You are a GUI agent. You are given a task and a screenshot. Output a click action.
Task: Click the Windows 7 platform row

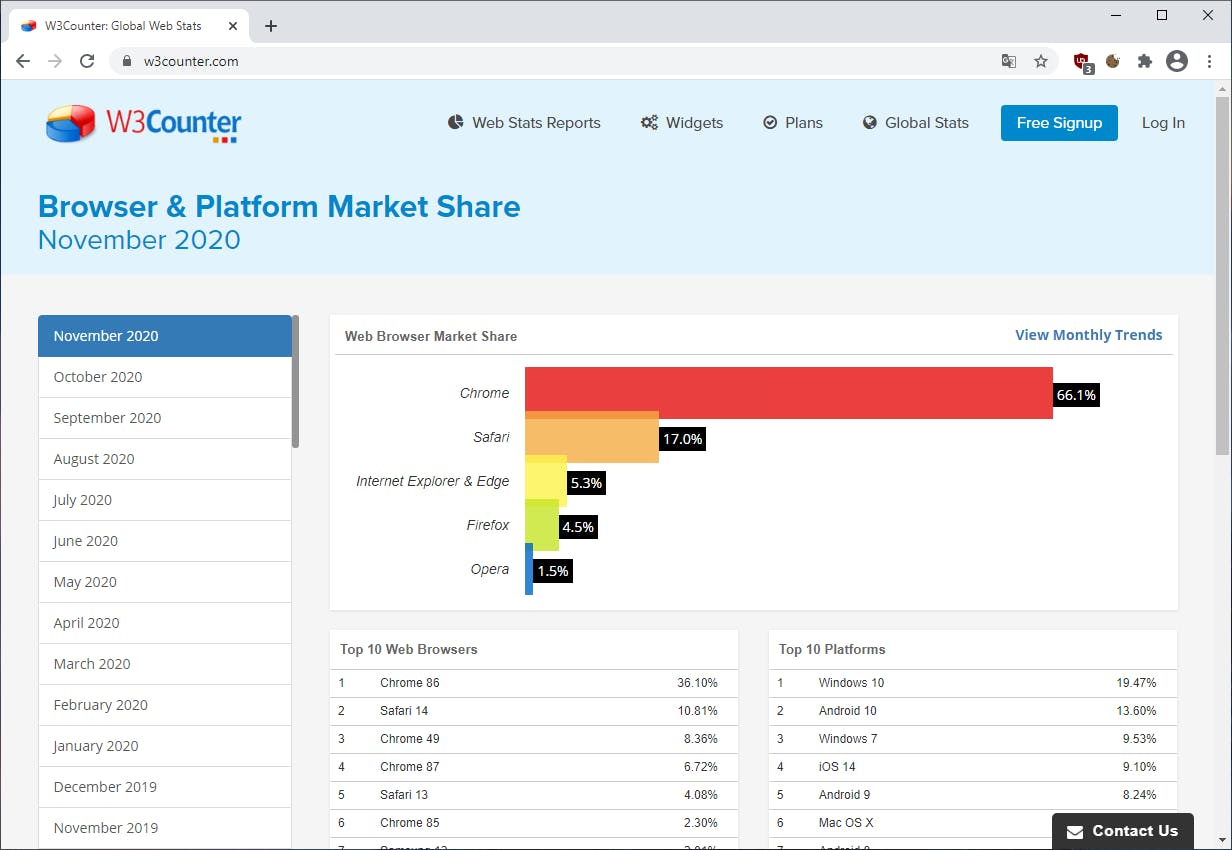pos(973,739)
